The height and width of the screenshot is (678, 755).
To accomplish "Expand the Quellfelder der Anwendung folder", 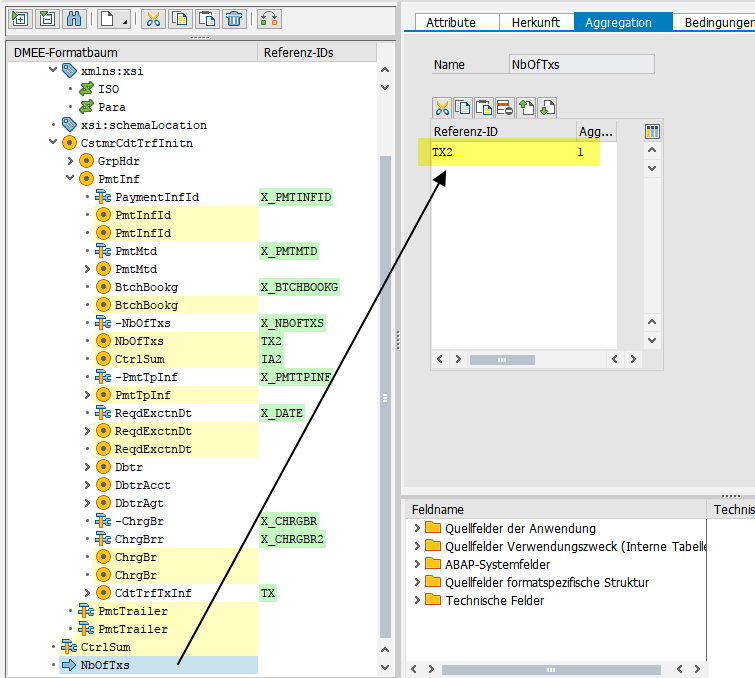I will point(417,528).
